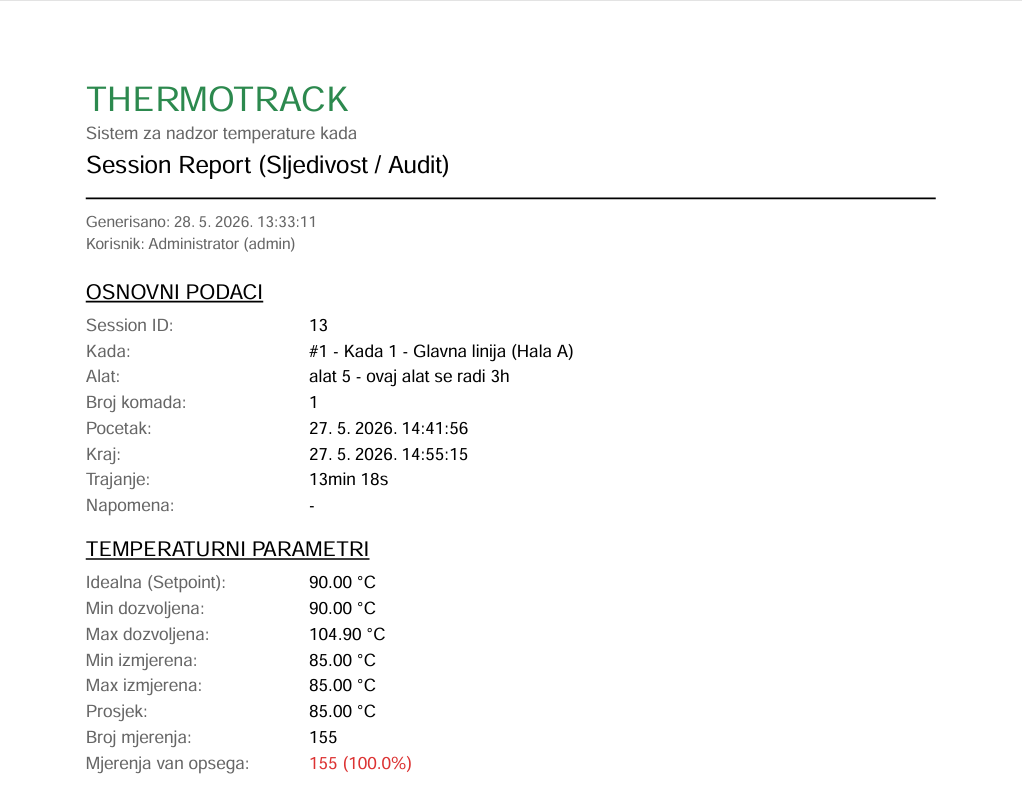Click the 'Broj mjerenja:' label

click(139, 738)
